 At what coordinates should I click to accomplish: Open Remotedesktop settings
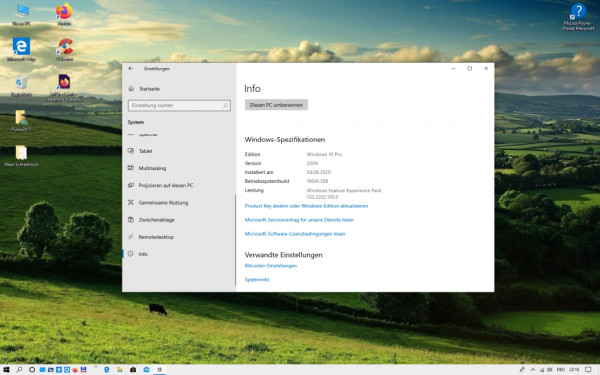click(x=156, y=237)
